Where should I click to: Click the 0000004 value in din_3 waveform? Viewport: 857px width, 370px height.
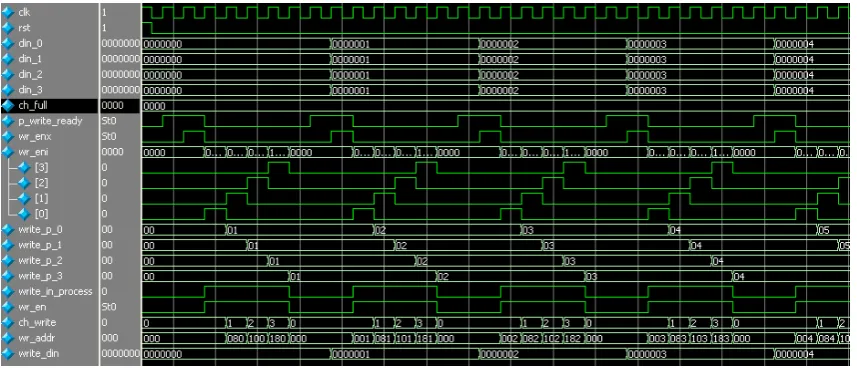(x=796, y=90)
